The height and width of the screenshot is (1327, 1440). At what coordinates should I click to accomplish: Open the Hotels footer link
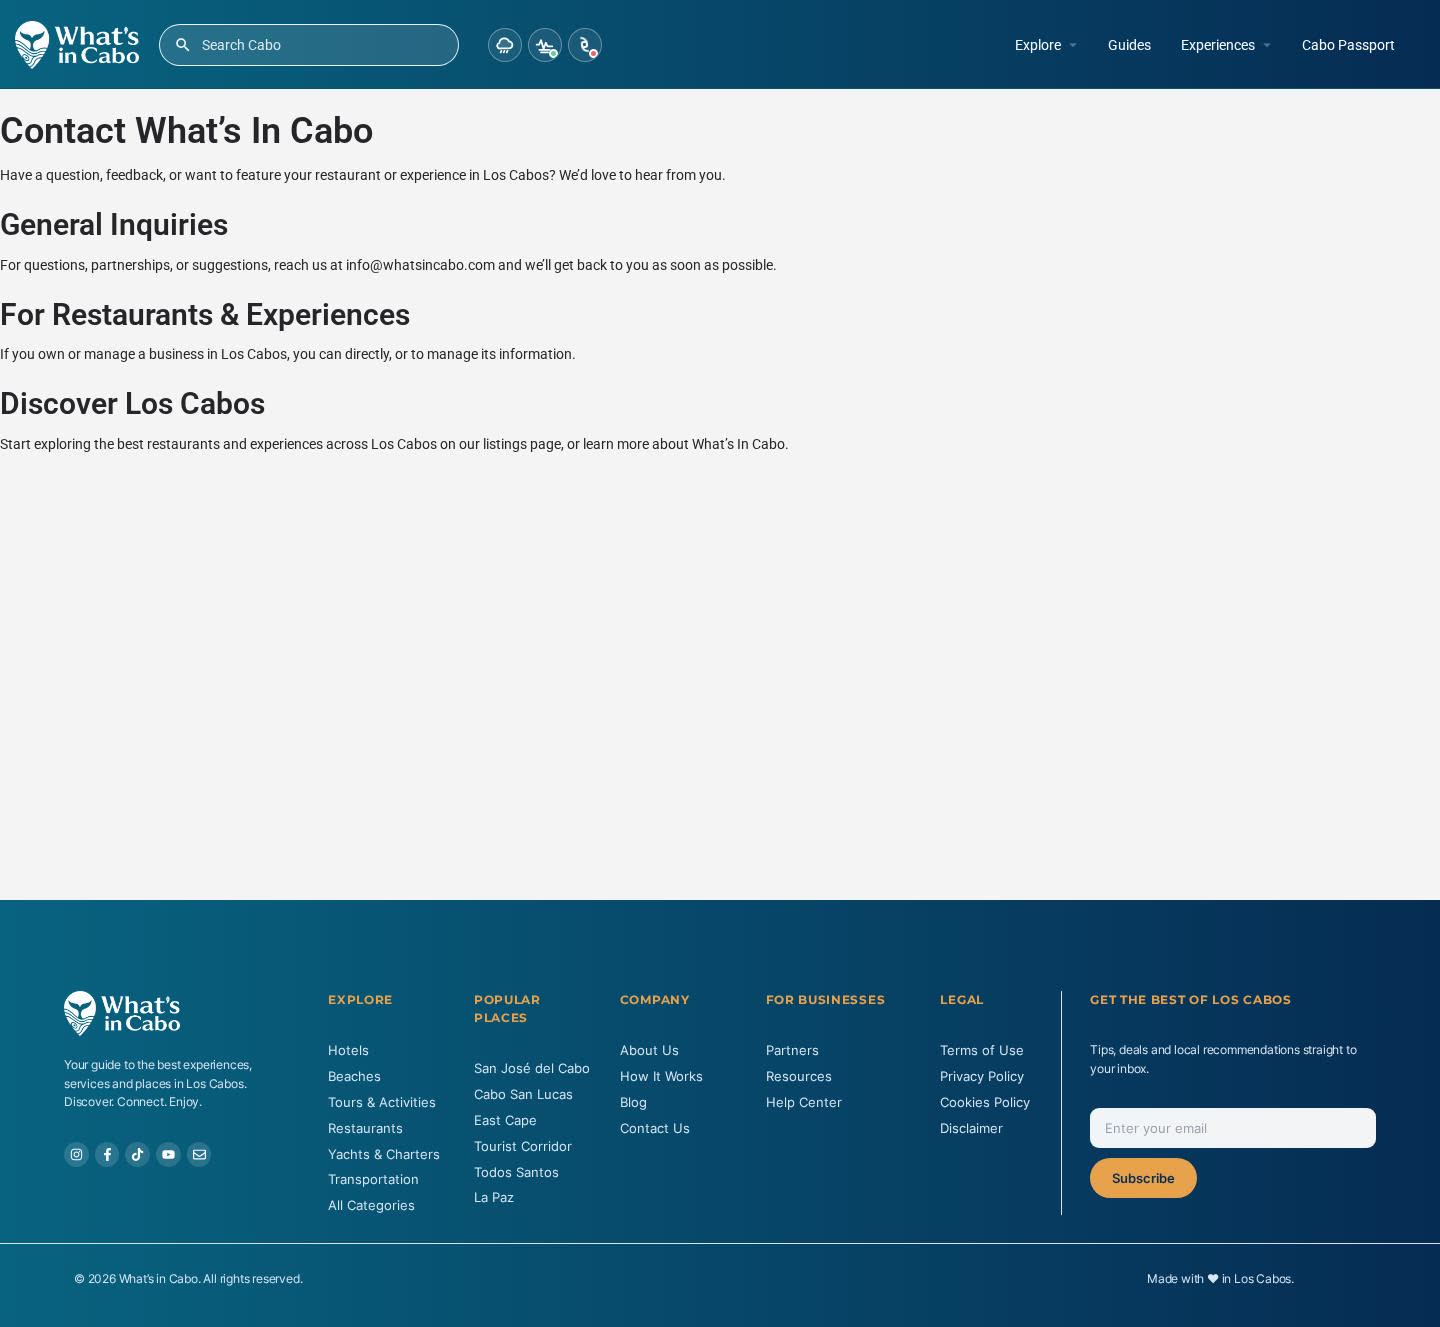348,1050
